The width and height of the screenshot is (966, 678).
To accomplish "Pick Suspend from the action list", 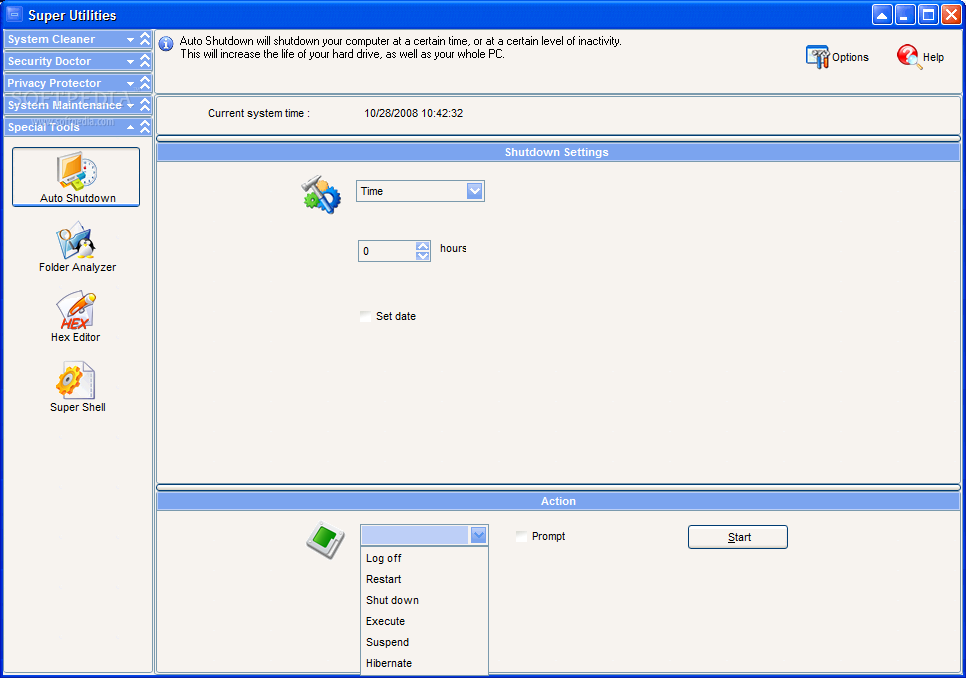I will coord(424,642).
